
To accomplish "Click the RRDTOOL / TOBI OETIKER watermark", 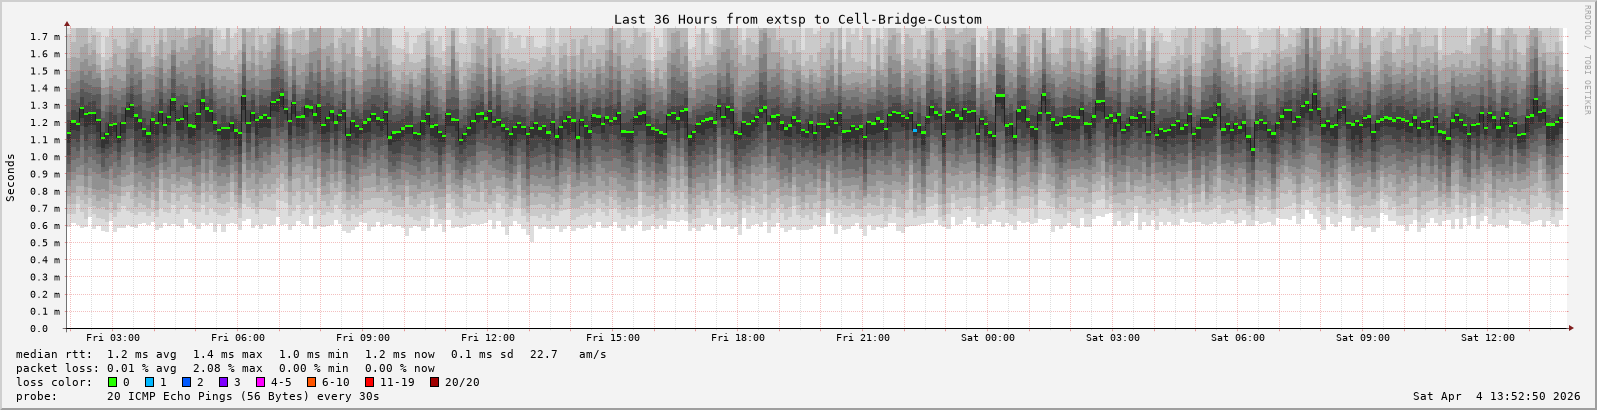I will [1587, 60].
